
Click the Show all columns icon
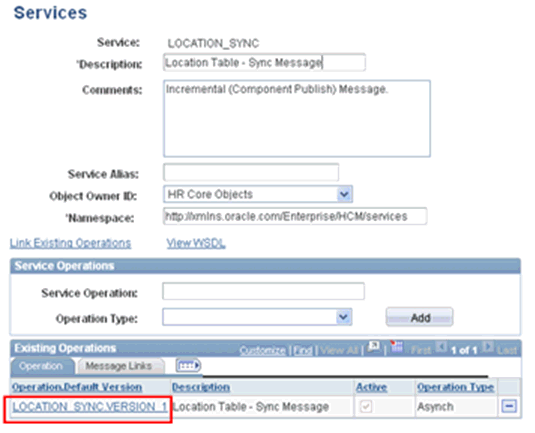[x=188, y=366]
